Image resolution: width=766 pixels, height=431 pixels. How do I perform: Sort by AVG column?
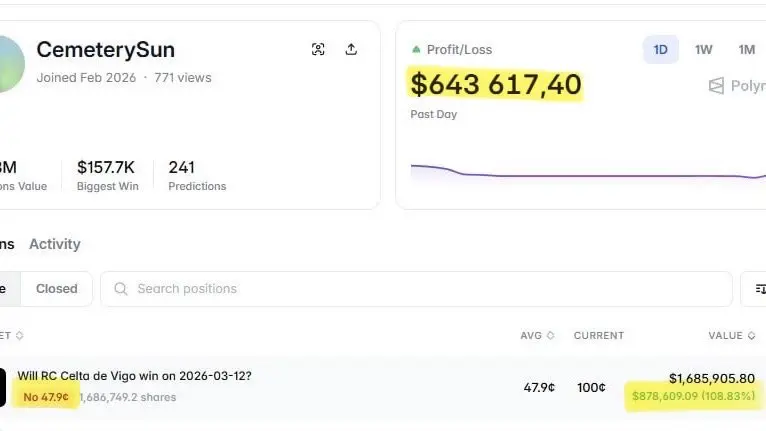click(537, 336)
